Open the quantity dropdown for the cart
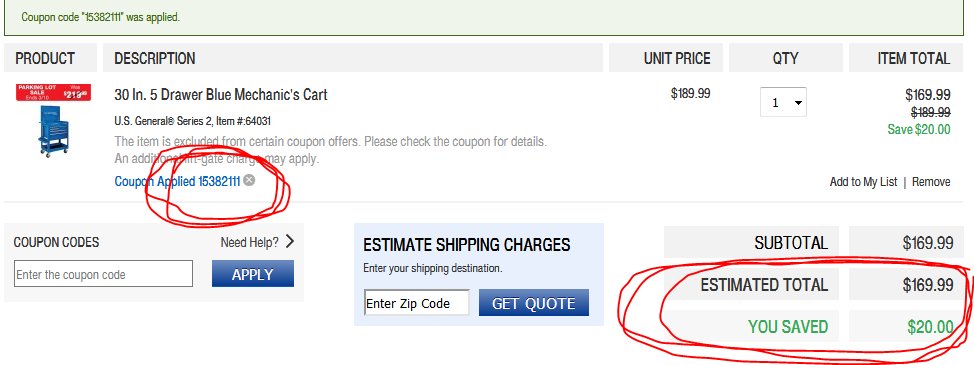974x365 pixels. click(x=783, y=102)
